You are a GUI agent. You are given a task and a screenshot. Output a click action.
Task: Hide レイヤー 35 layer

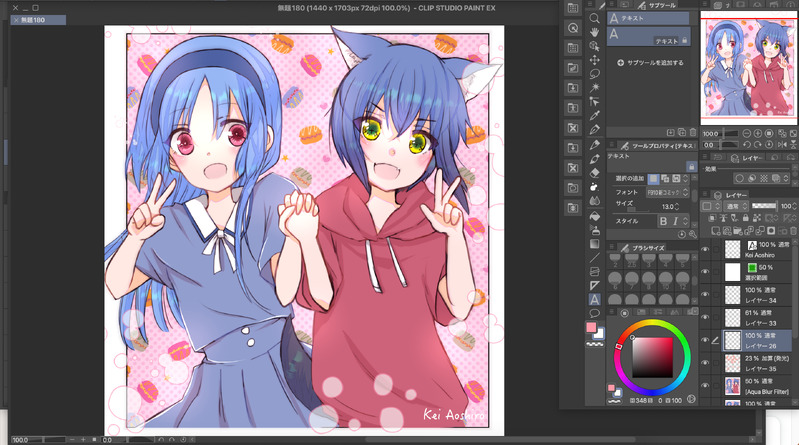point(705,363)
